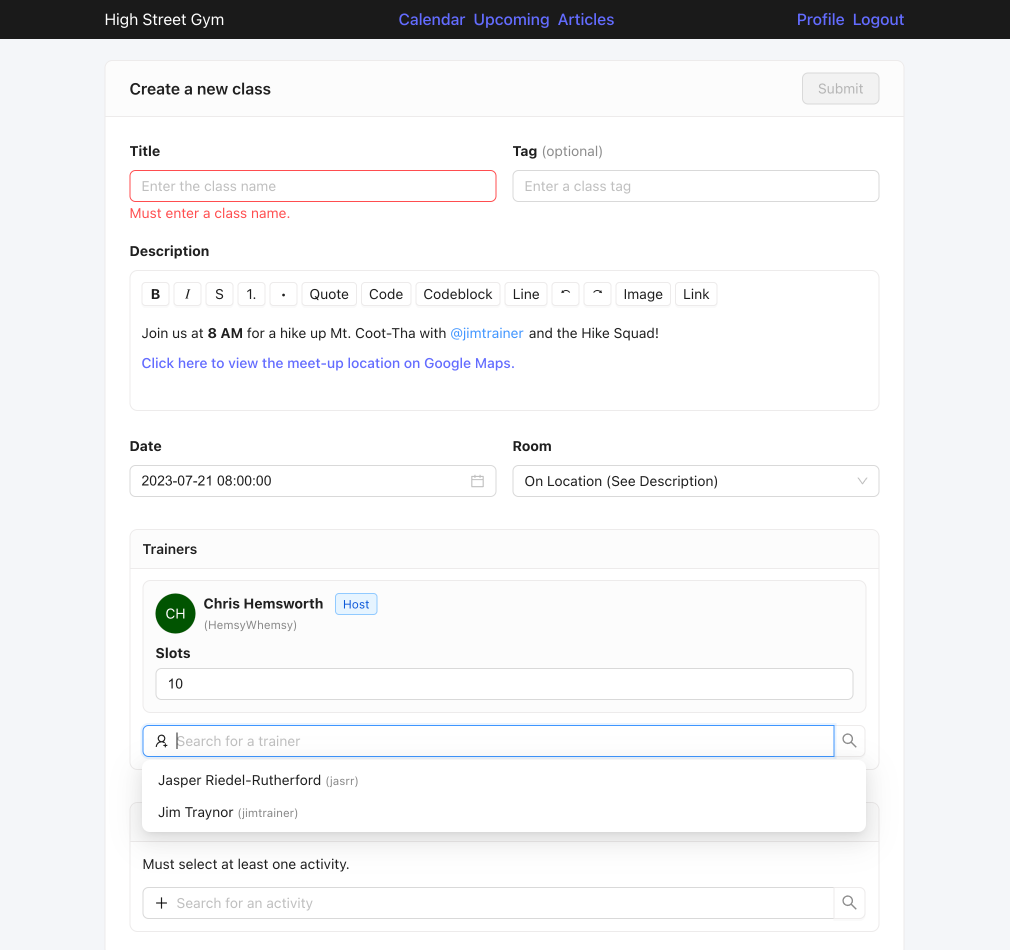The width and height of the screenshot is (1010, 950).
Task: Open the Google Maps meet-up location link
Action: (328, 363)
